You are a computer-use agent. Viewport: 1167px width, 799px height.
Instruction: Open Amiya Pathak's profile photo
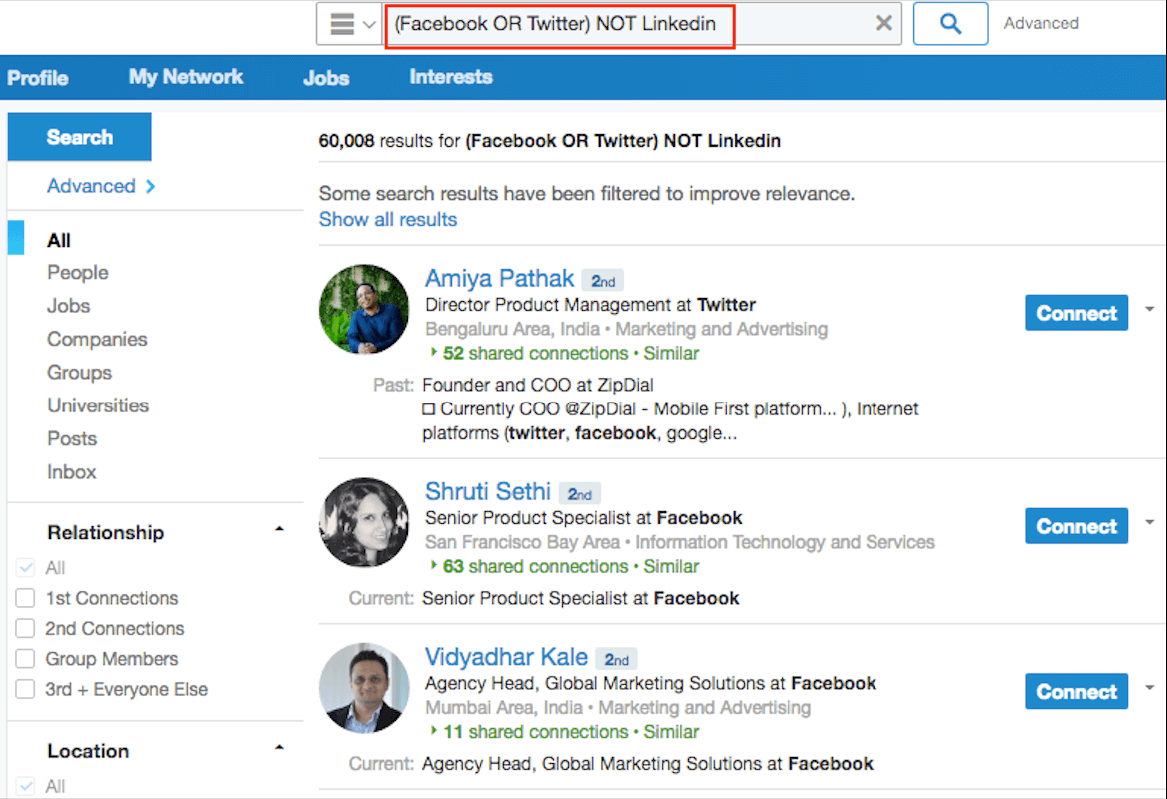pyautogui.click(x=364, y=309)
